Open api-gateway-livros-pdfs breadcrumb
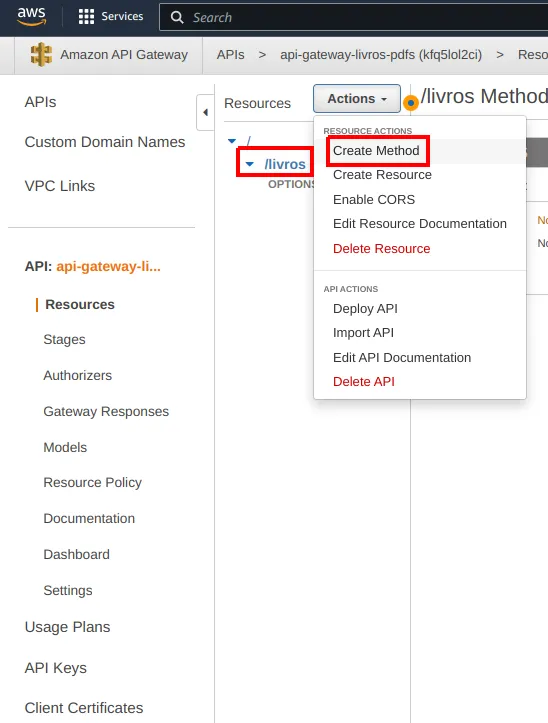This screenshot has width=548, height=723. [x=381, y=54]
